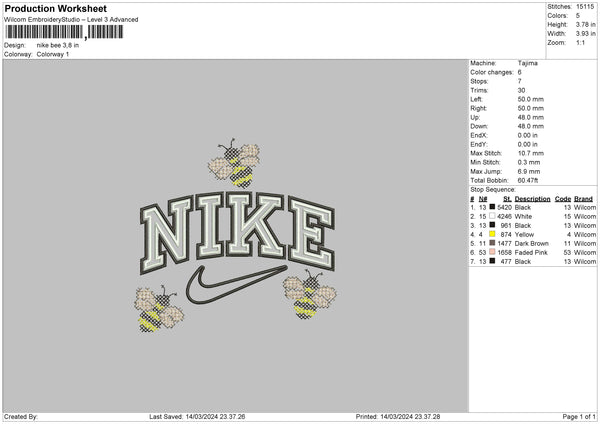Click the 'Brand' column header
600x424 pixels.
(x=584, y=199)
